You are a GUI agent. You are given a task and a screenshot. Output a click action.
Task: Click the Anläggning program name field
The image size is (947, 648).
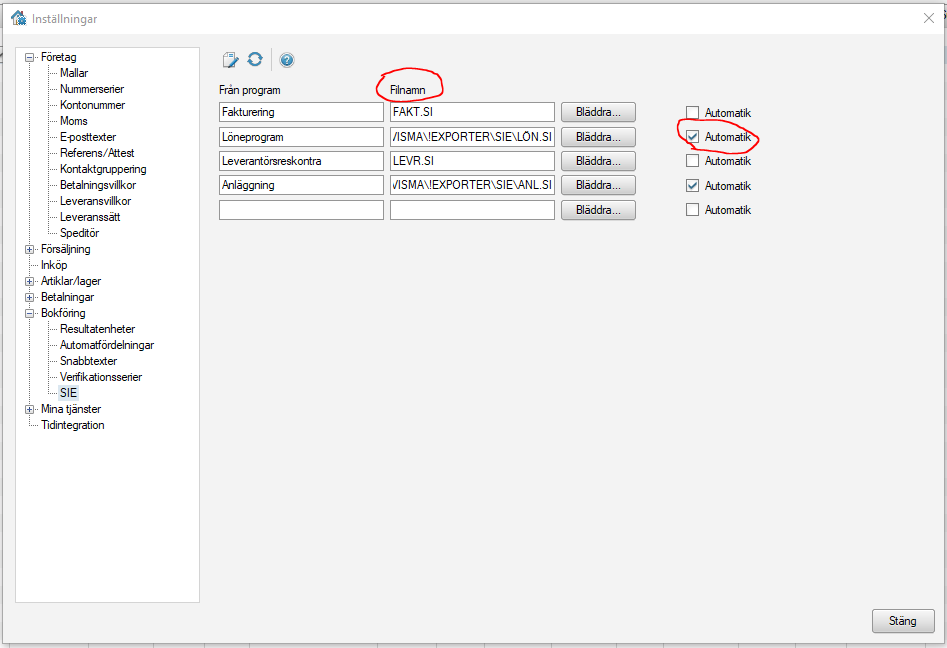pyautogui.click(x=301, y=185)
